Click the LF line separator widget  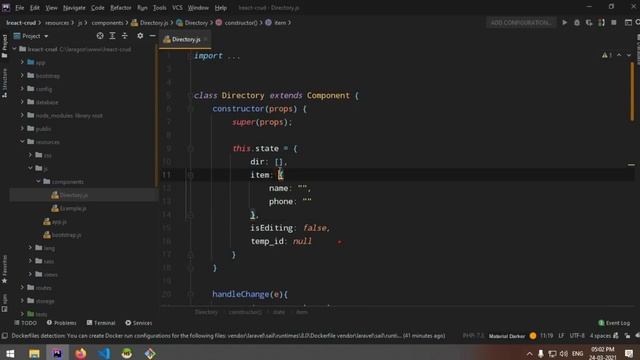point(561,336)
